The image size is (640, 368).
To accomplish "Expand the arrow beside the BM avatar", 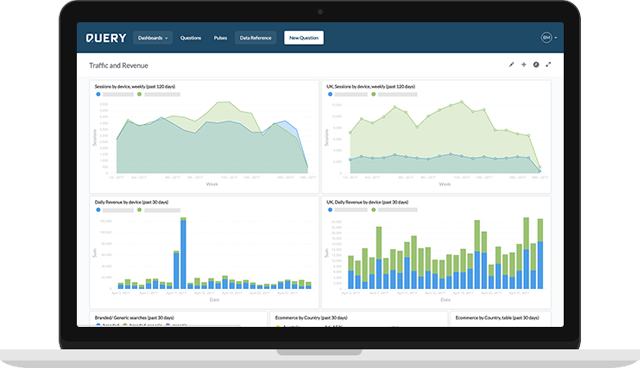I will [556, 38].
